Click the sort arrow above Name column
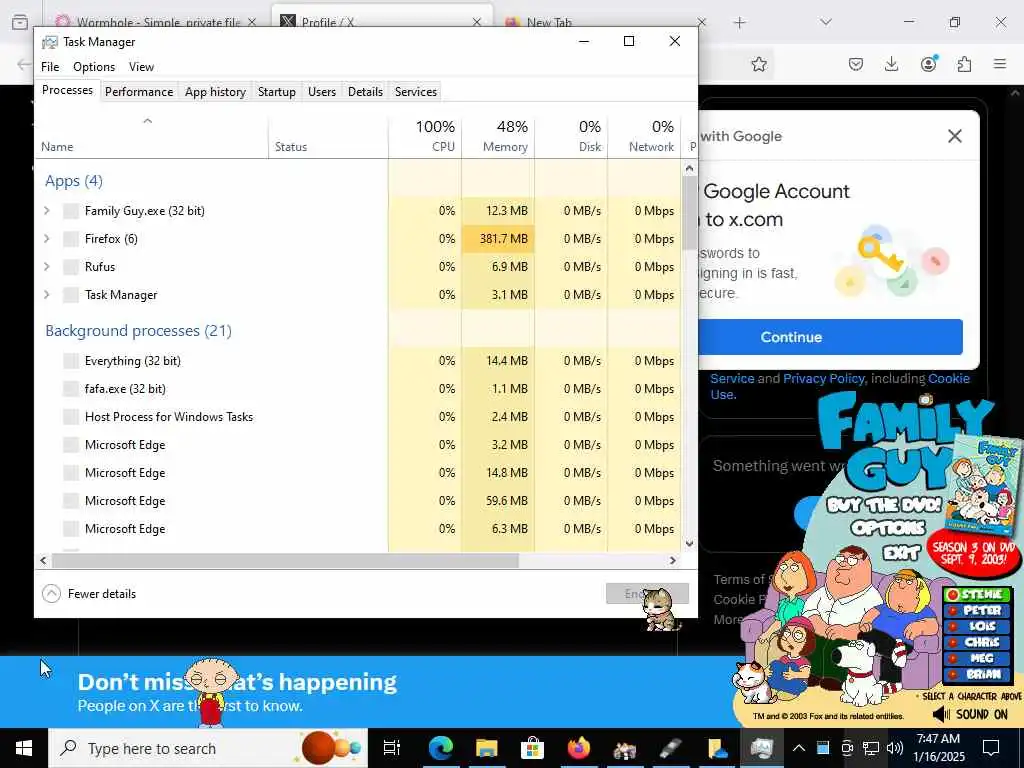Image resolution: width=1024 pixels, height=768 pixels. (x=148, y=121)
